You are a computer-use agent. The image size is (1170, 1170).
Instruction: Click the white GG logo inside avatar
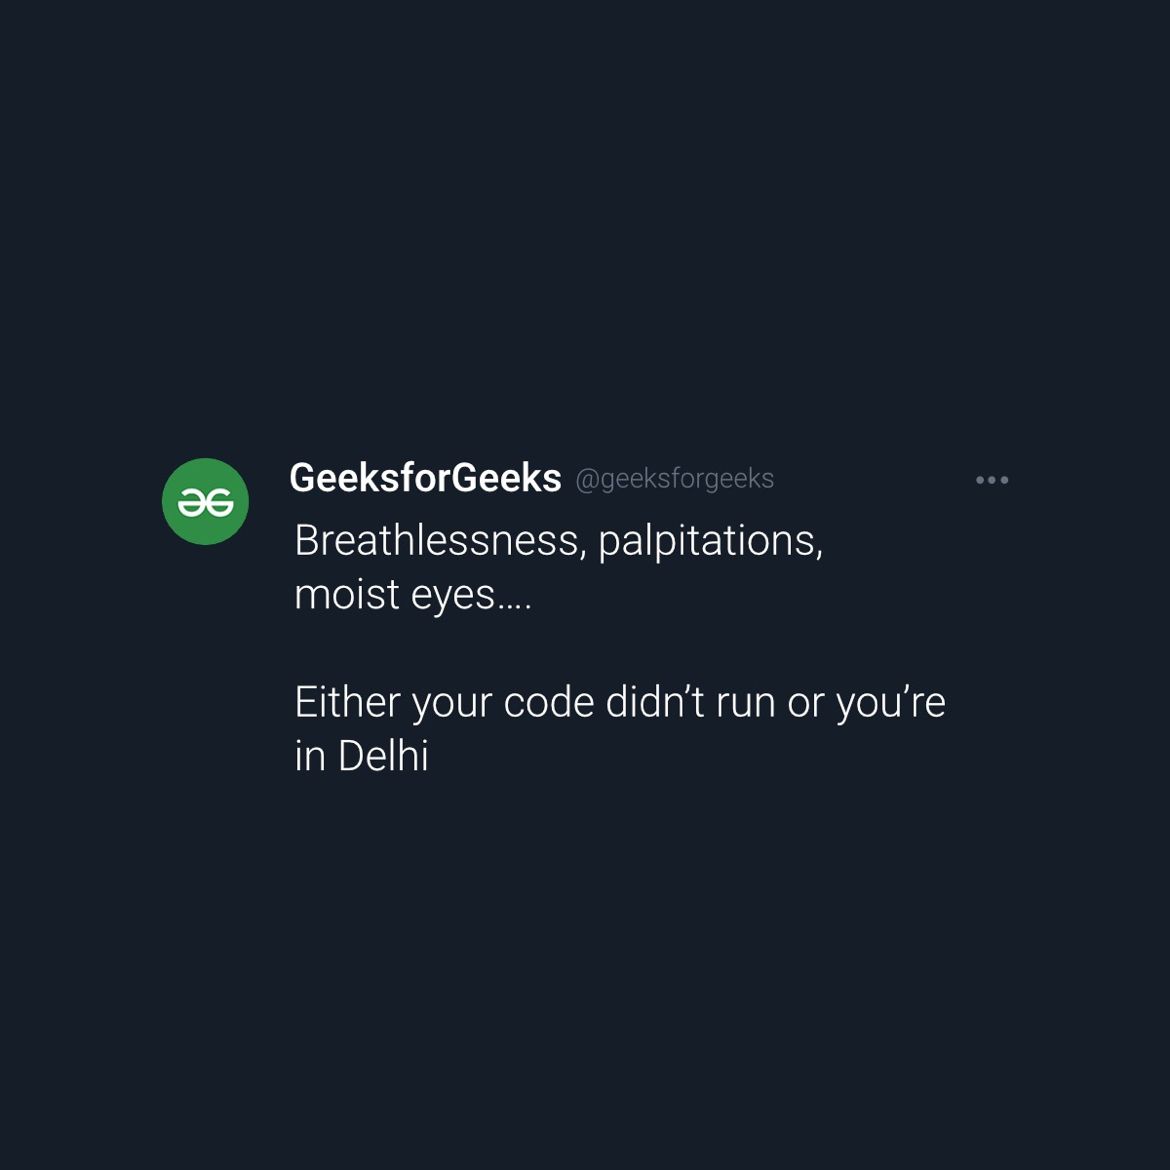(205, 503)
